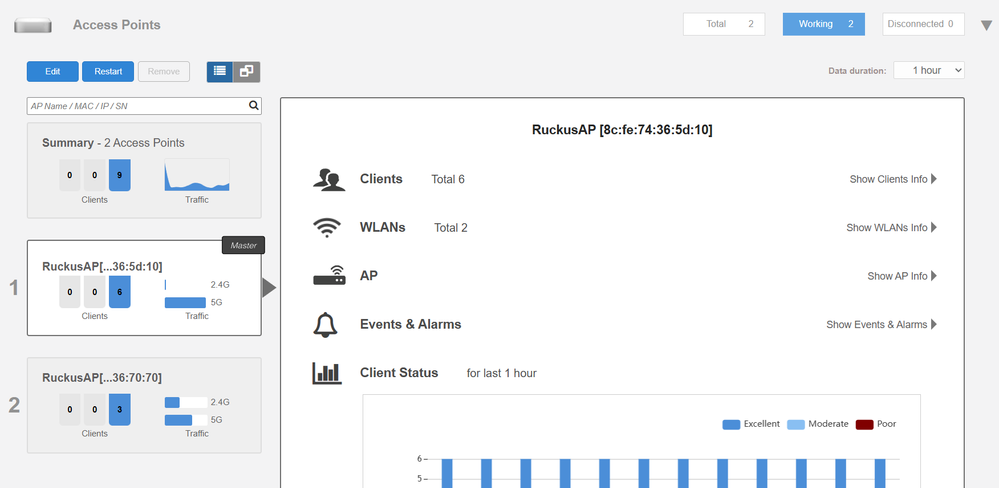Switch to group view icon

pyautogui.click(x=246, y=71)
